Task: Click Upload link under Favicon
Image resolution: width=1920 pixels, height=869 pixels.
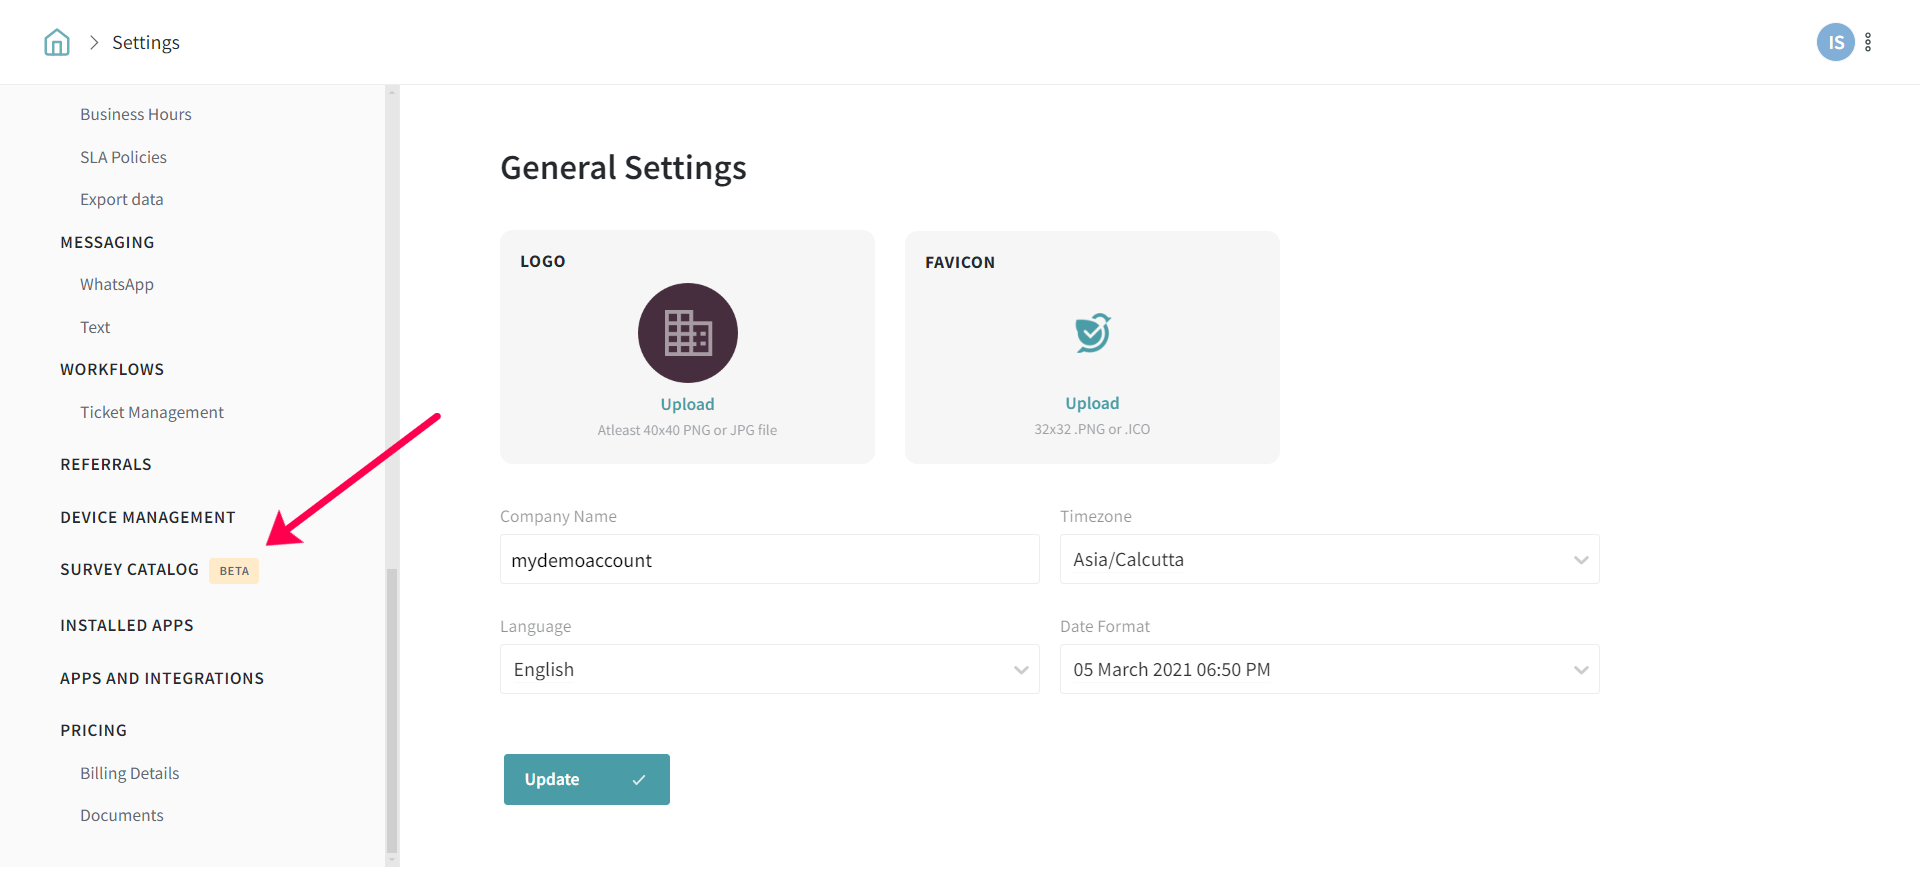Action: click(x=1092, y=404)
